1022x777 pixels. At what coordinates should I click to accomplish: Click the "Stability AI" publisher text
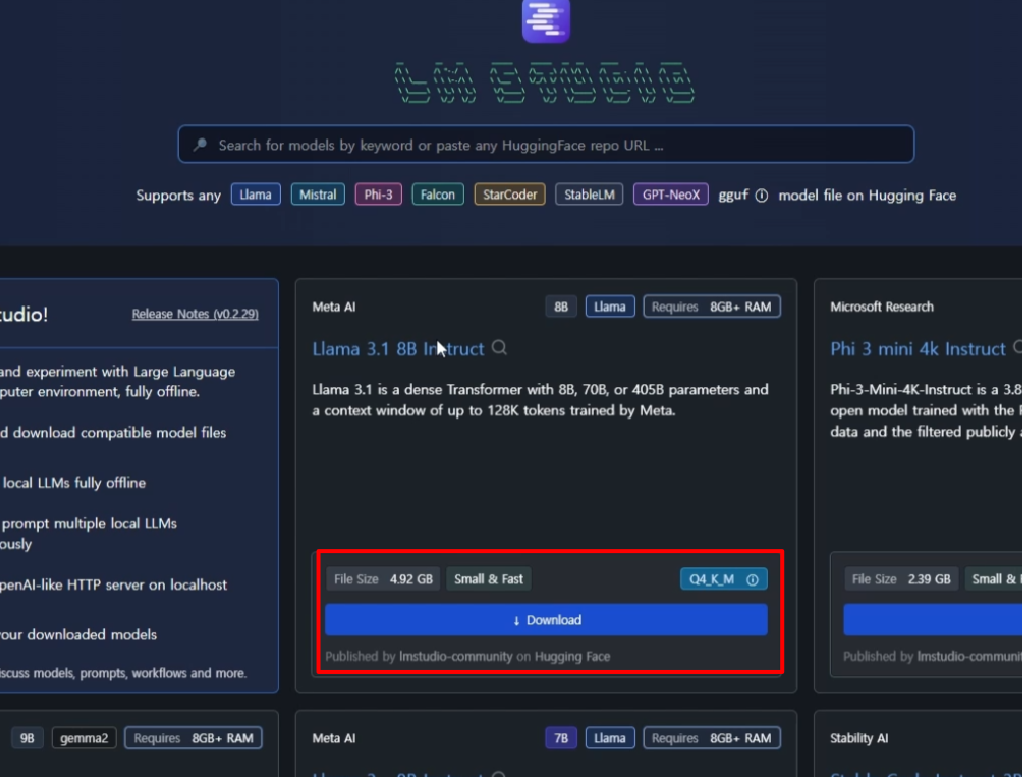pyautogui.click(x=859, y=738)
